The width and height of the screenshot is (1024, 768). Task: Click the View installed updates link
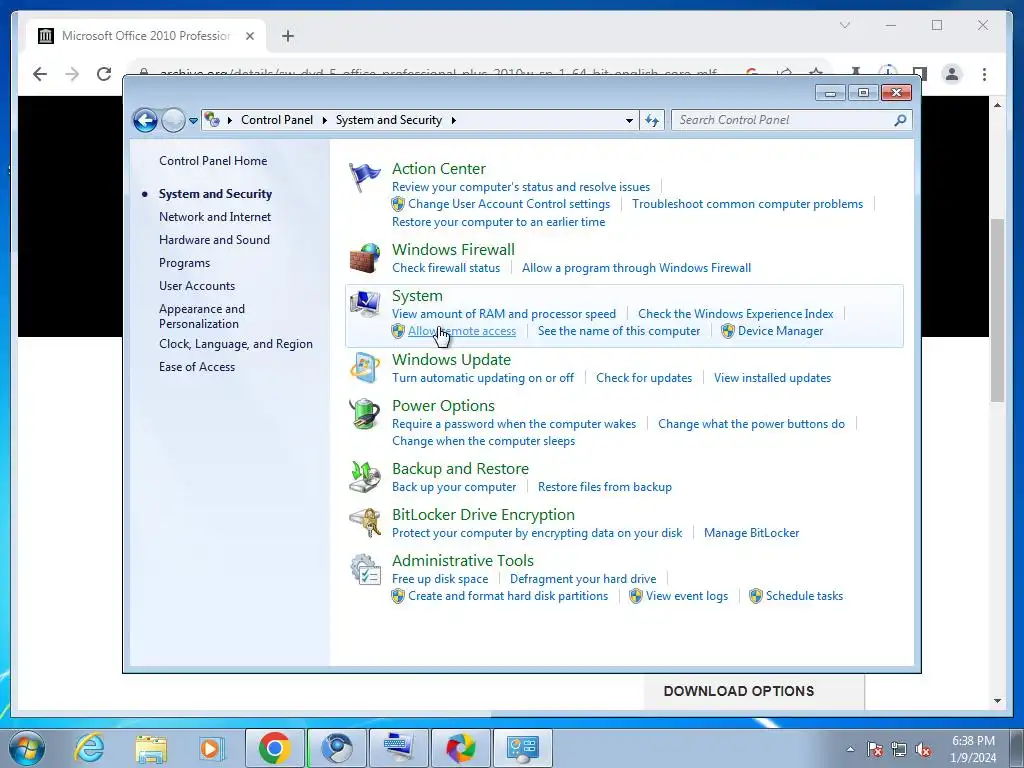[773, 377]
